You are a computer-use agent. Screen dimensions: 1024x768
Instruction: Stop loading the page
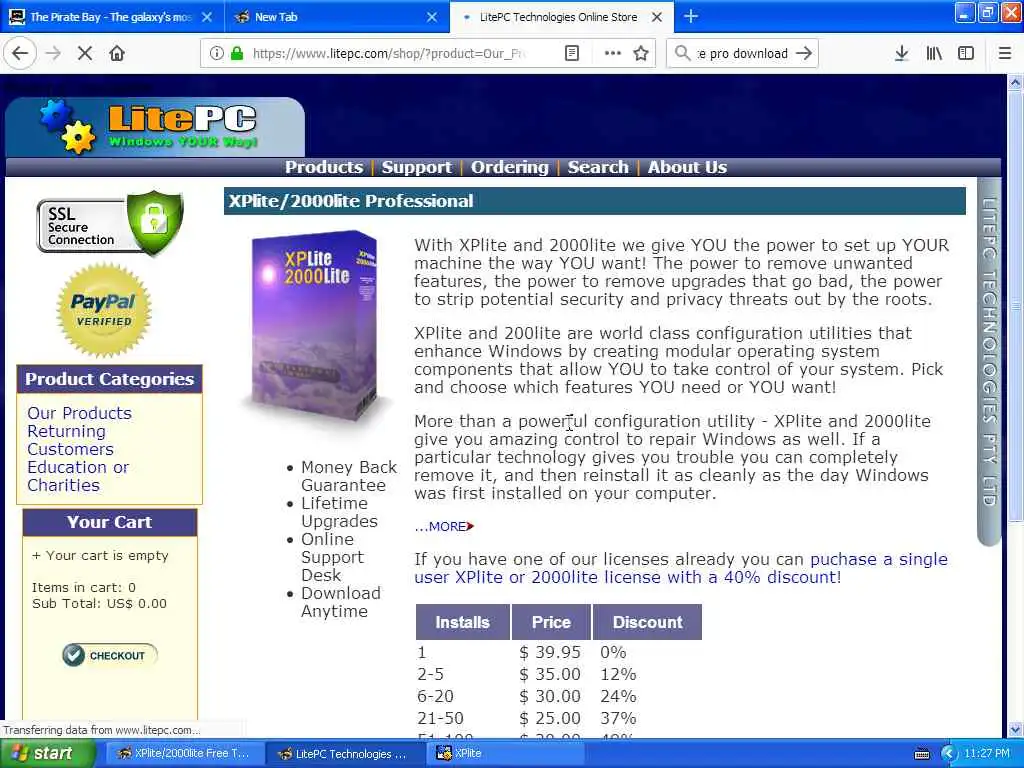tap(85, 54)
